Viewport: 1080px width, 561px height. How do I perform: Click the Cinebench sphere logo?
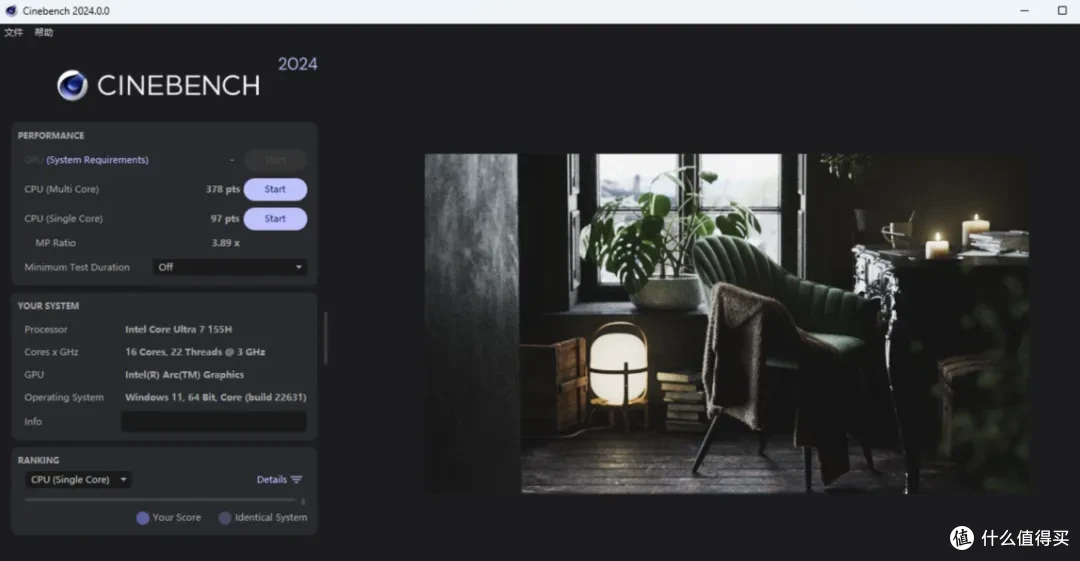(x=72, y=85)
